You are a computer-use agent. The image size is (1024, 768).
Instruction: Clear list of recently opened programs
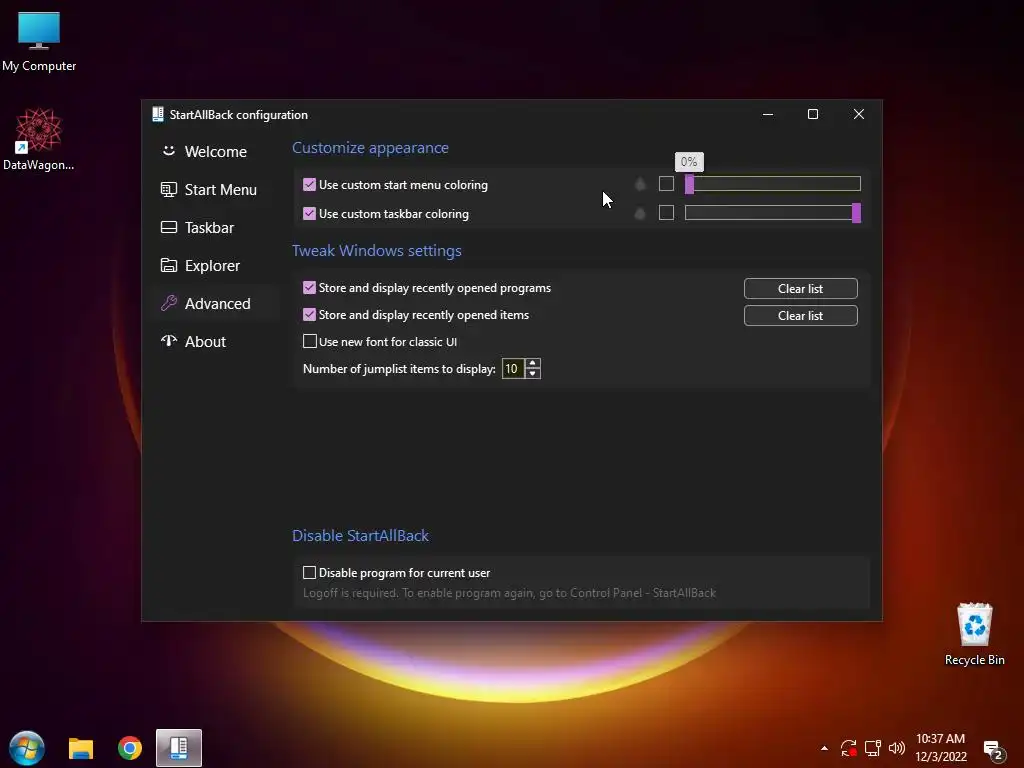click(x=800, y=289)
